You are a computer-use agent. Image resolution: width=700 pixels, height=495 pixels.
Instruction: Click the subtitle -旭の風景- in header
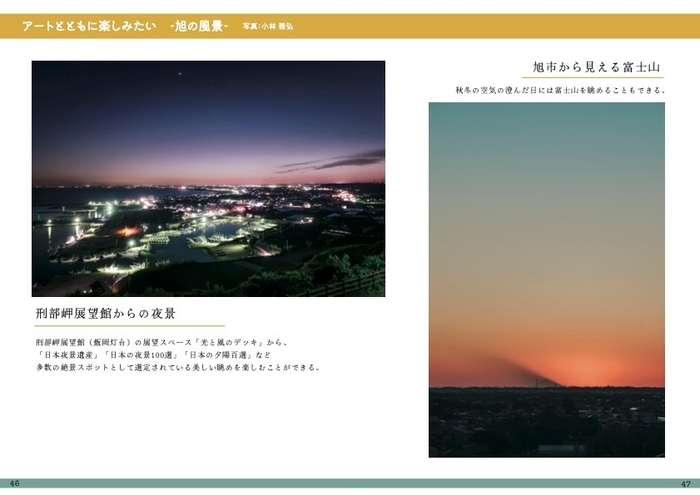click(x=200, y=26)
